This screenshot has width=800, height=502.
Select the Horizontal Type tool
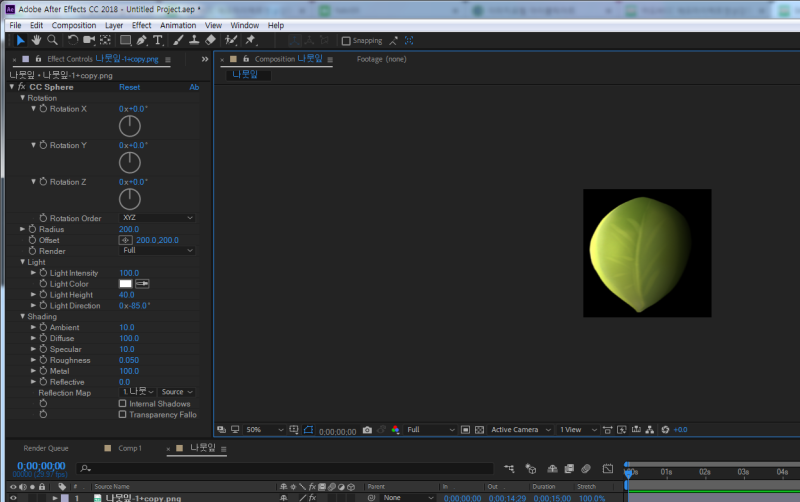158,40
